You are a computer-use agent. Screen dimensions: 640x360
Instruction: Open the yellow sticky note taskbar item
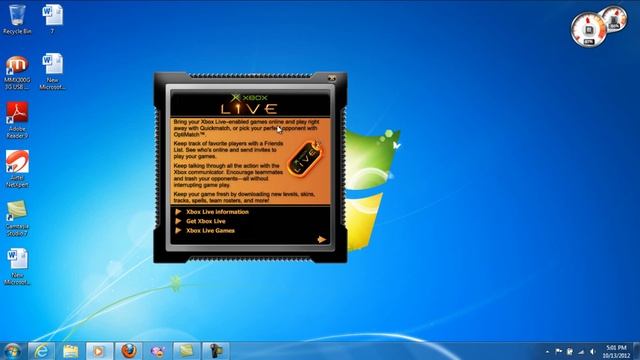(x=187, y=351)
